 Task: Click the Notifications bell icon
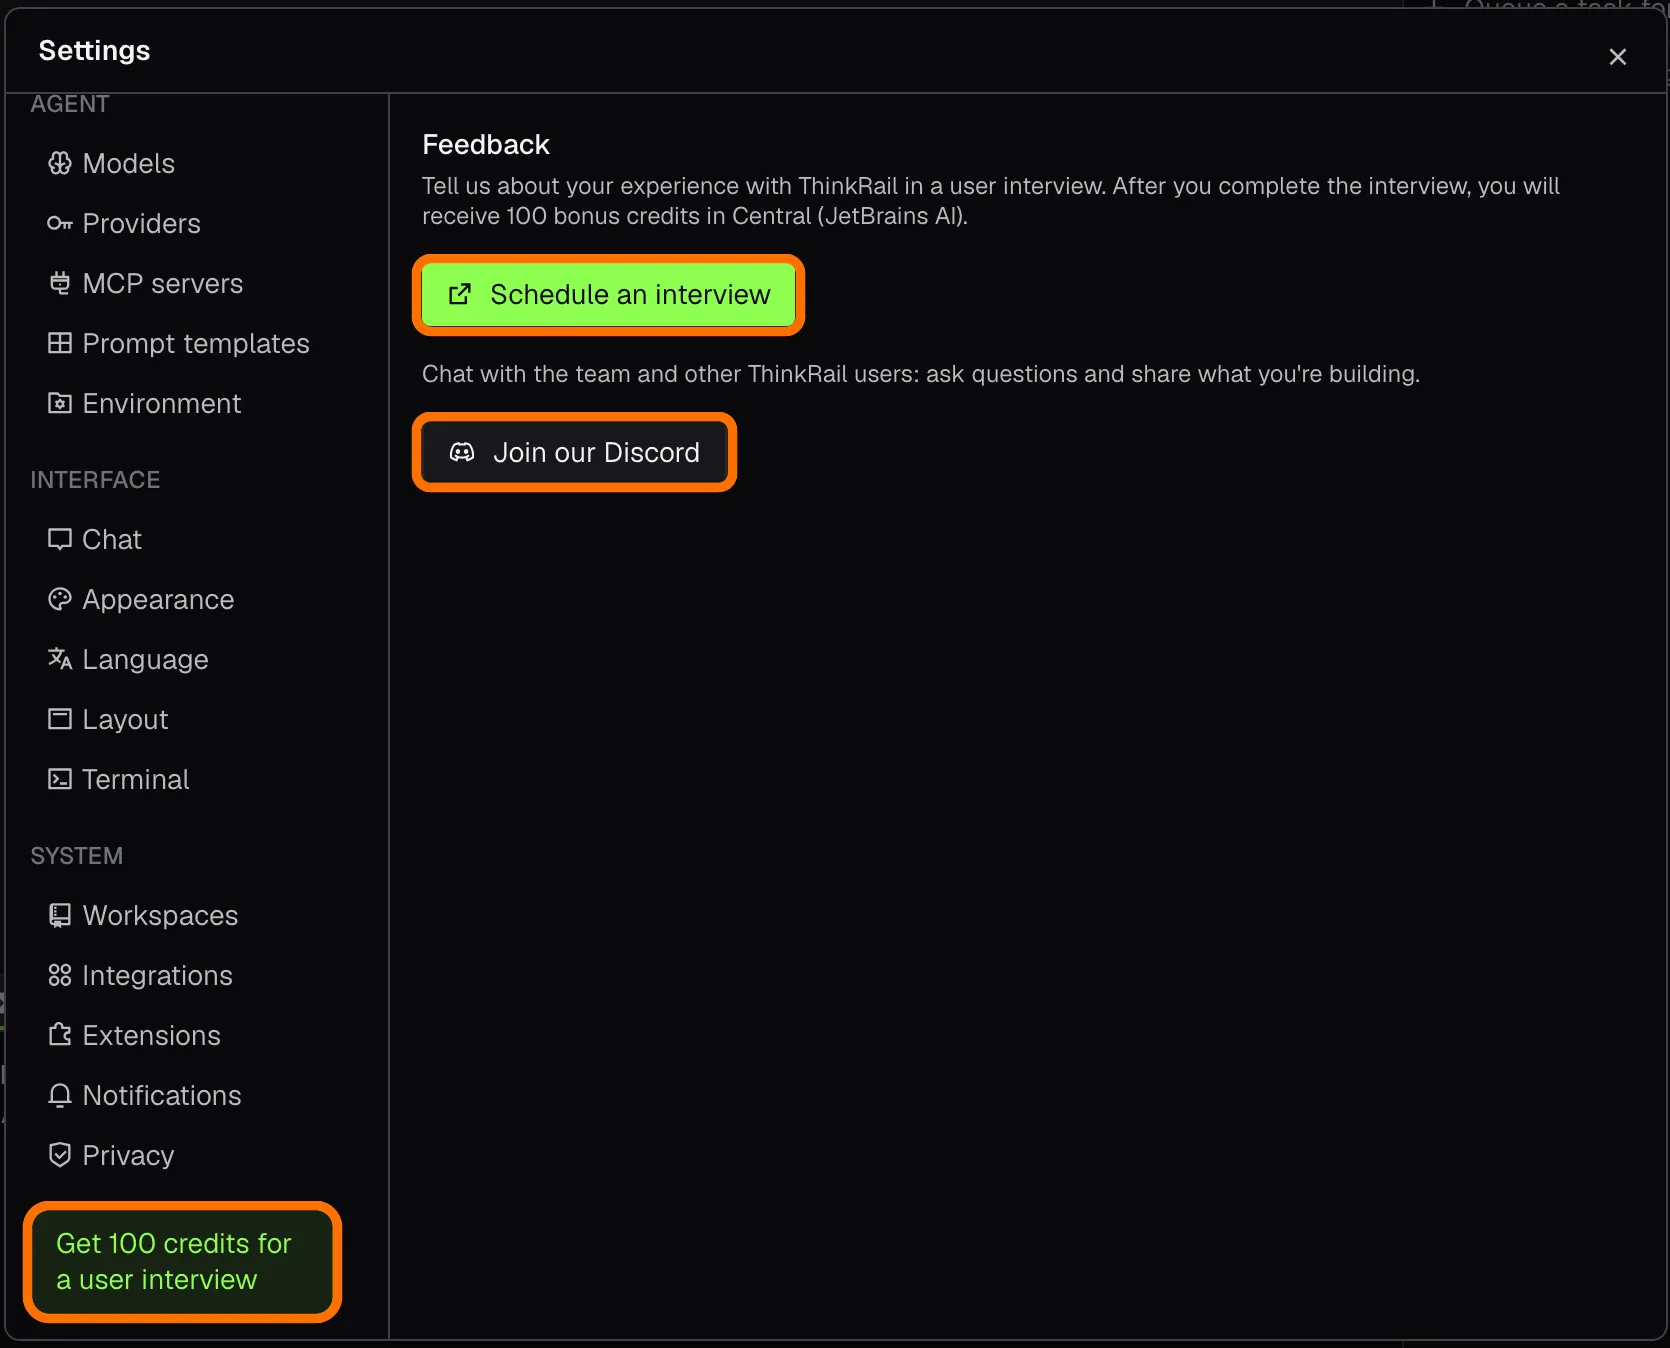60,1095
